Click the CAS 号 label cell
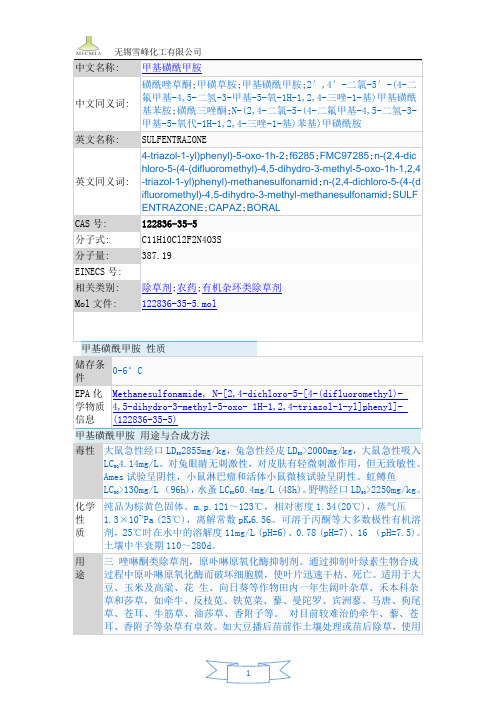Viewport: 496px width, 702px height. [107, 224]
